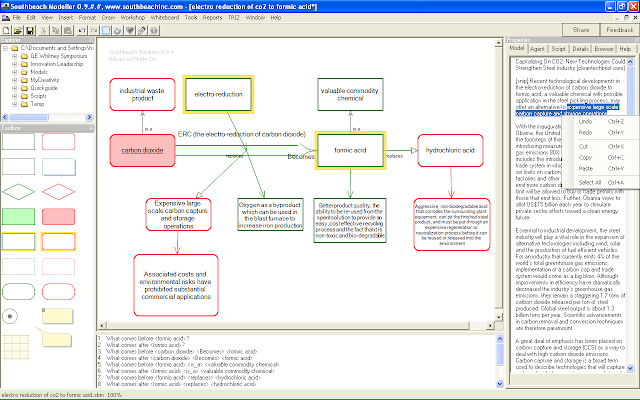Choose Paste from the context menu

pyautogui.click(x=601, y=169)
